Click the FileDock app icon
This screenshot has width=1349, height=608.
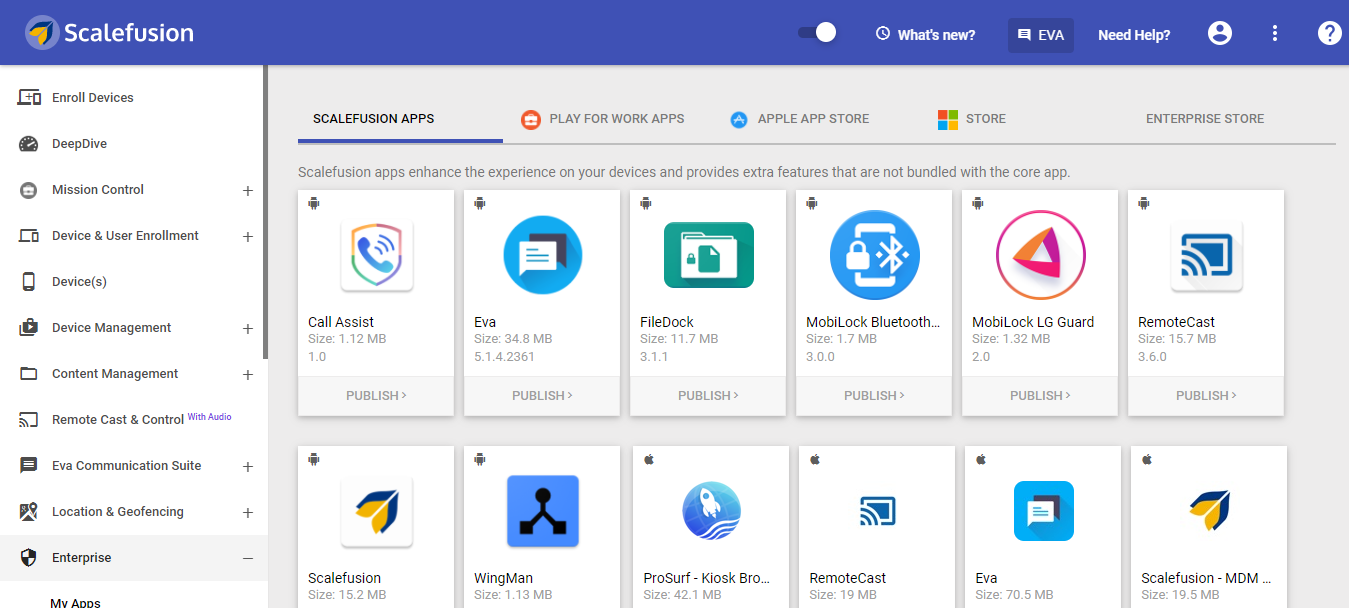point(709,255)
